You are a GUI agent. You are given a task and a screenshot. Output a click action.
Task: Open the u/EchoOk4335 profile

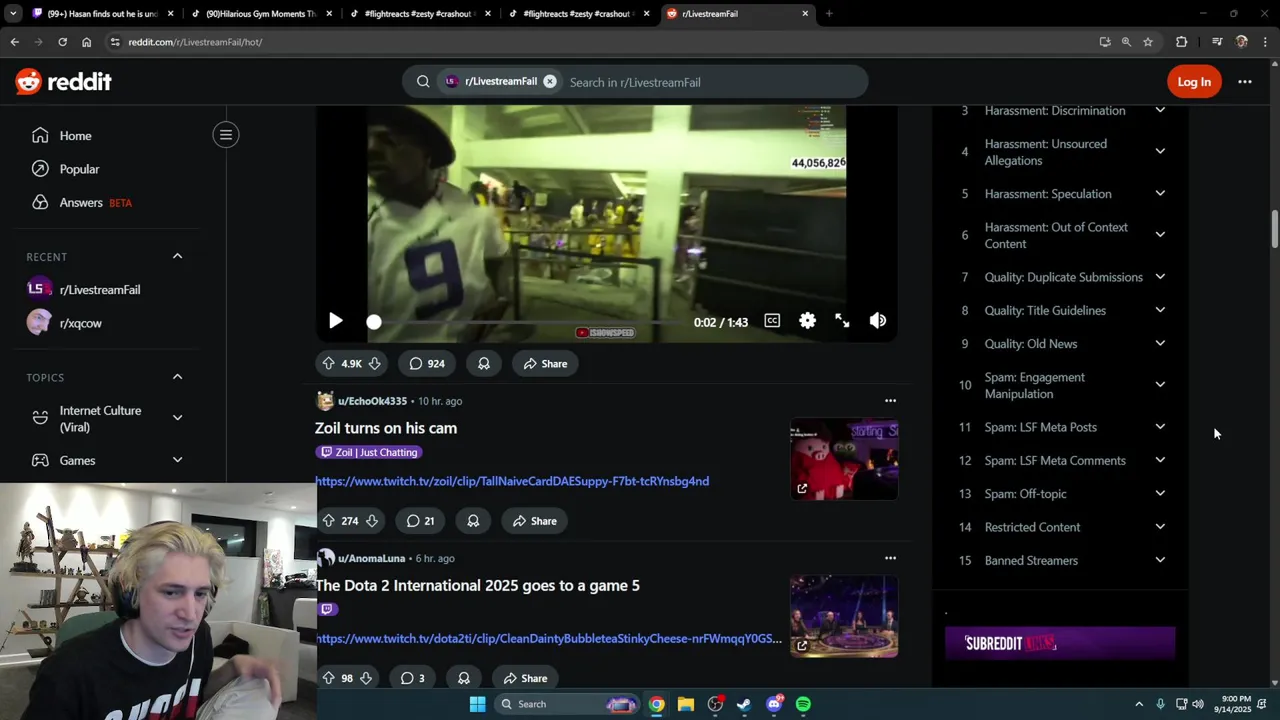pyautogui.click(x=372, y=401)
